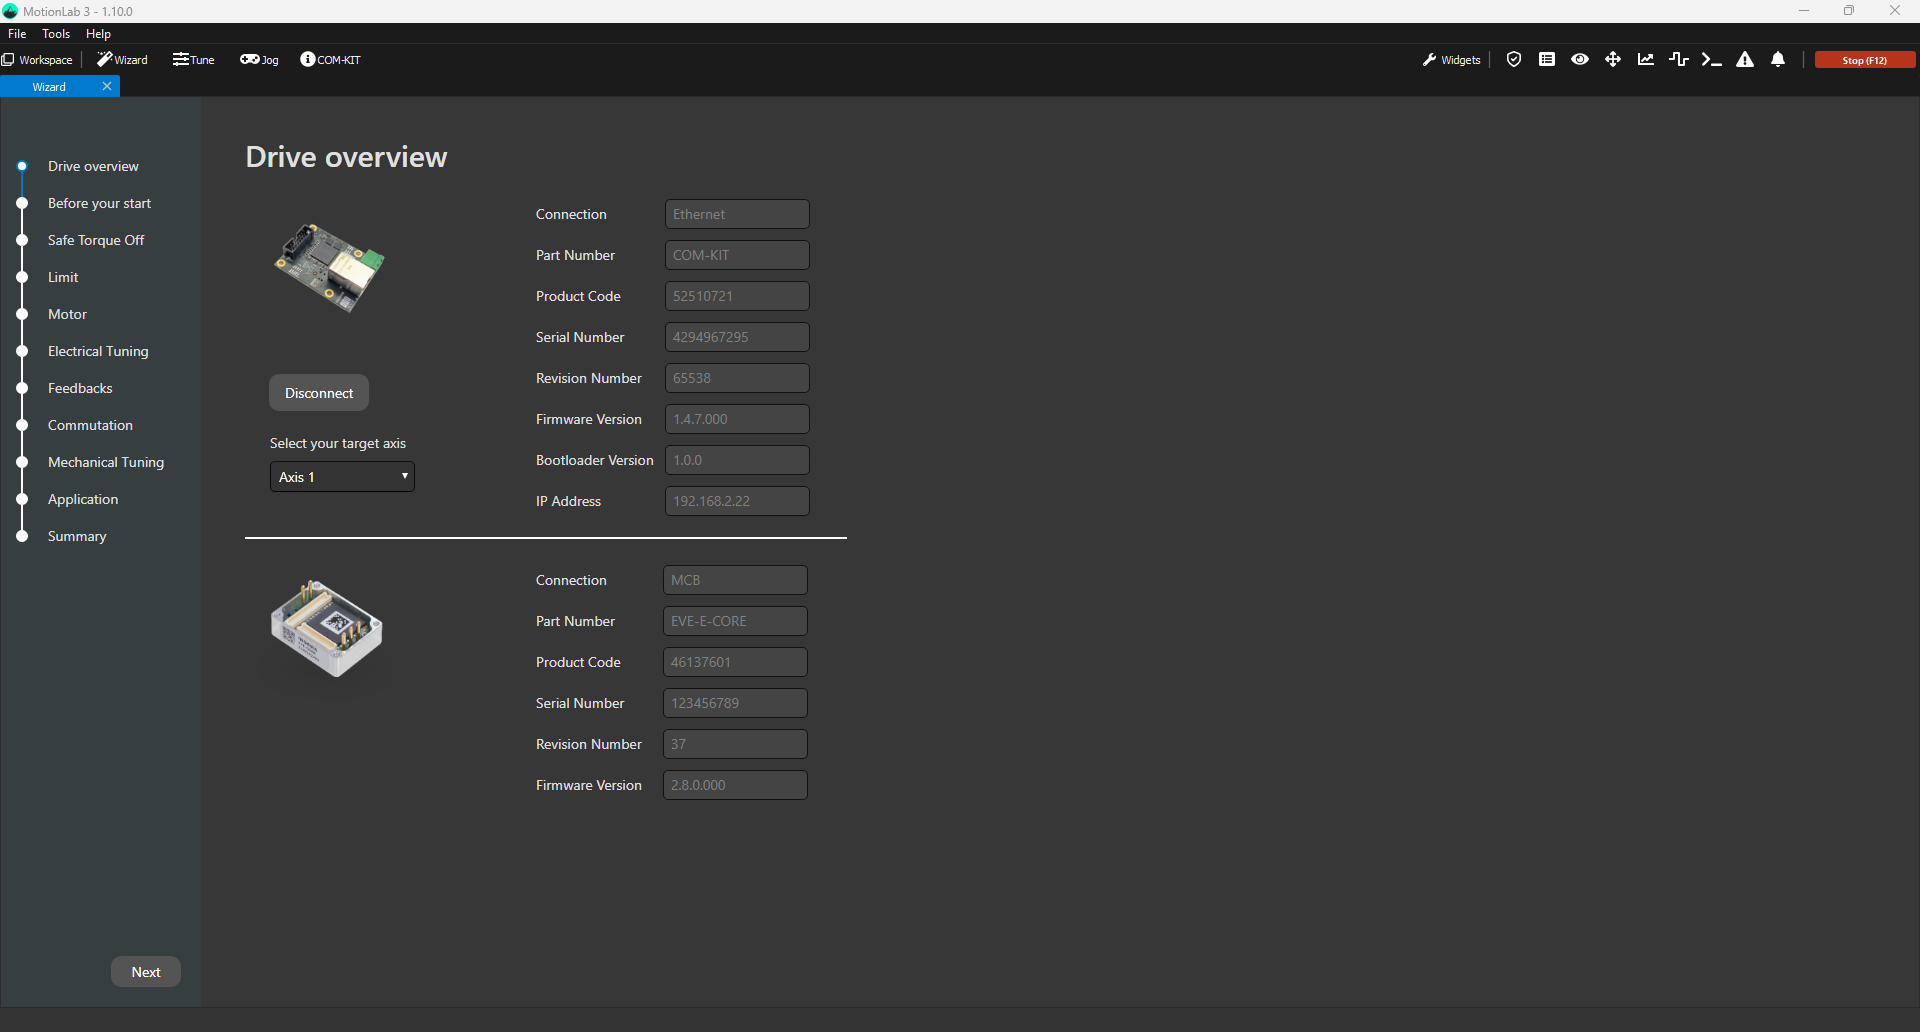
Task: Go to Electrical Tuning wizard step
Action: (x=98, y=351)
